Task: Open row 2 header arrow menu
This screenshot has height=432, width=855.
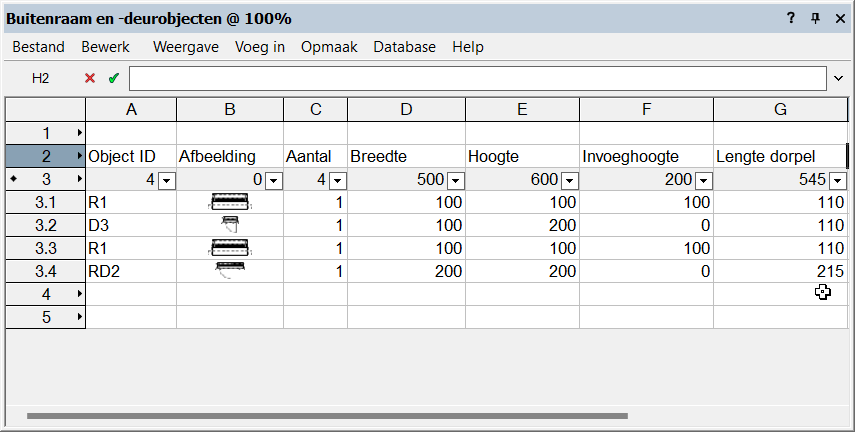Action: pyautogui.click(x=79, y=156)
